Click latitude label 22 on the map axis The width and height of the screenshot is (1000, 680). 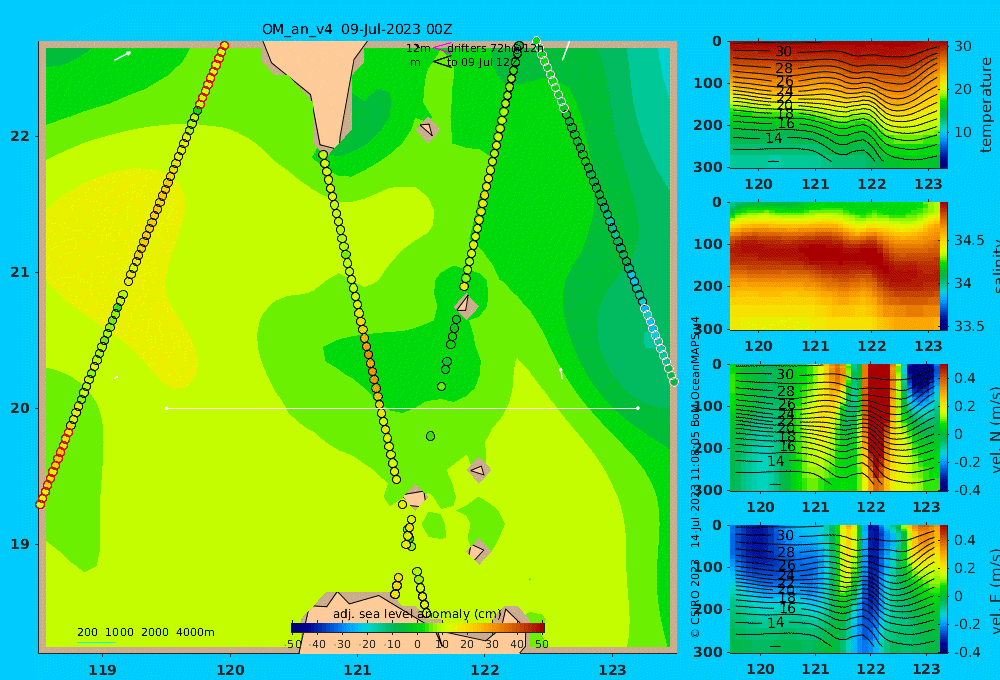[x=20, y=136]
